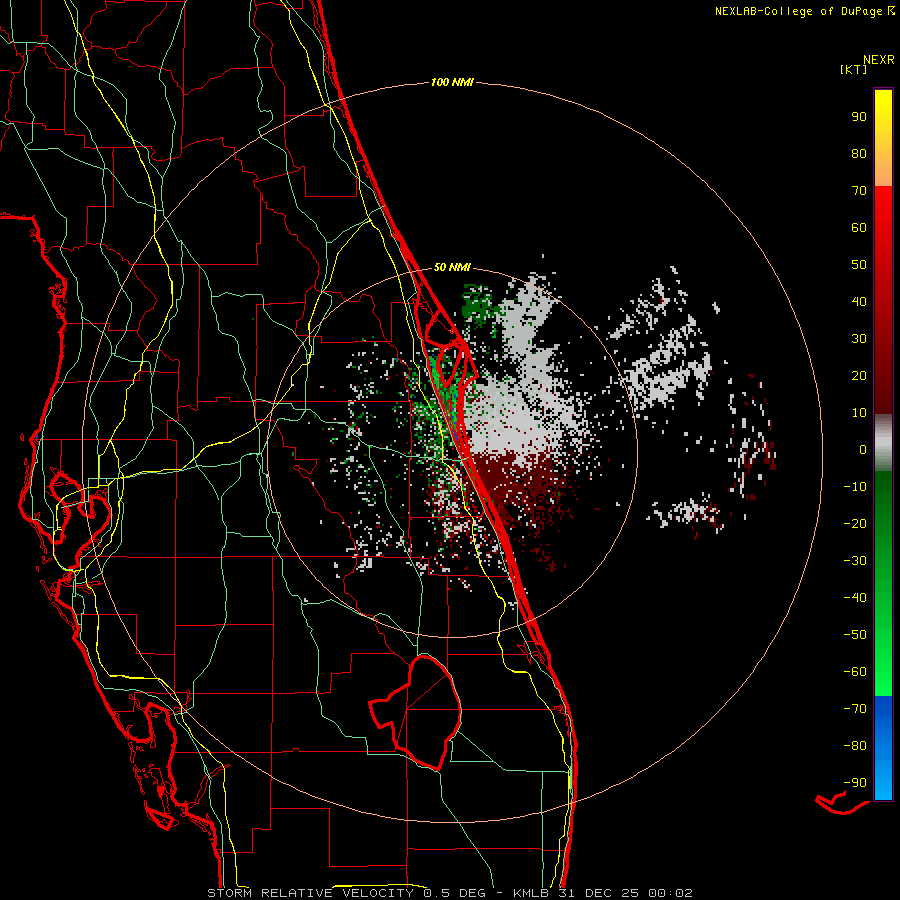The width and height of the screenshot is (900, 900).
Task: Click the 0 value on velocity scale
Action: (x=863, y=449)
